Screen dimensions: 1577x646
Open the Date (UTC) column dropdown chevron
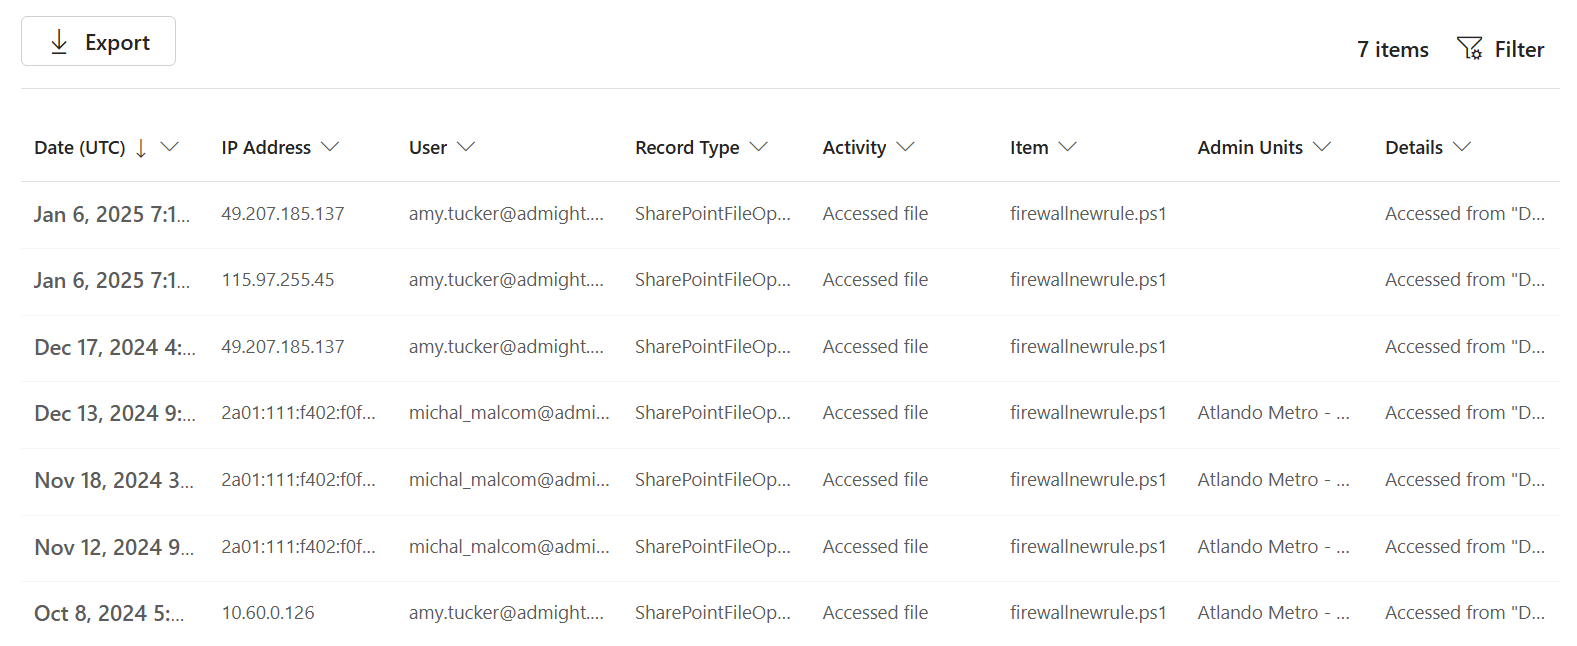170,147
